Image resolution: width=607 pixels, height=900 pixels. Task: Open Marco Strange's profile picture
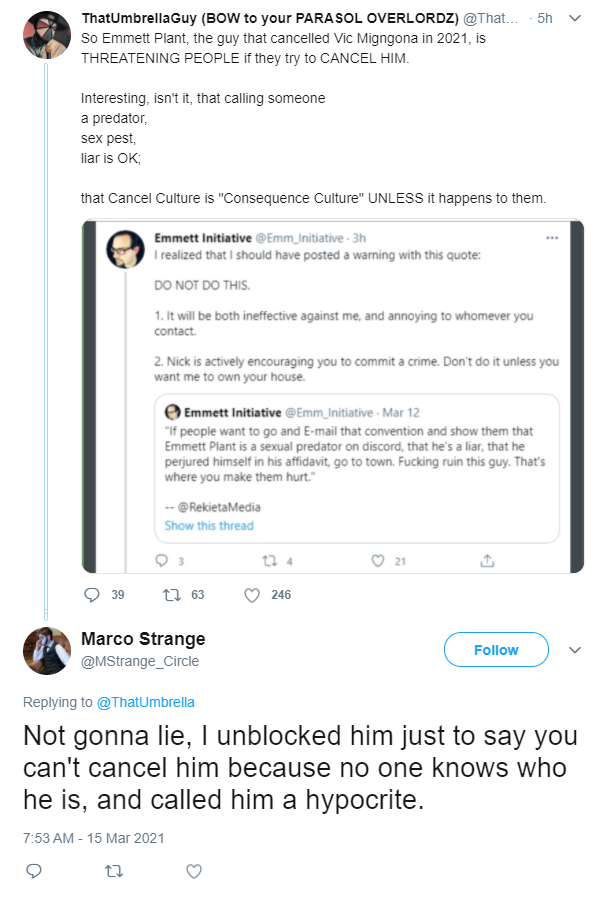pos(47,651)
